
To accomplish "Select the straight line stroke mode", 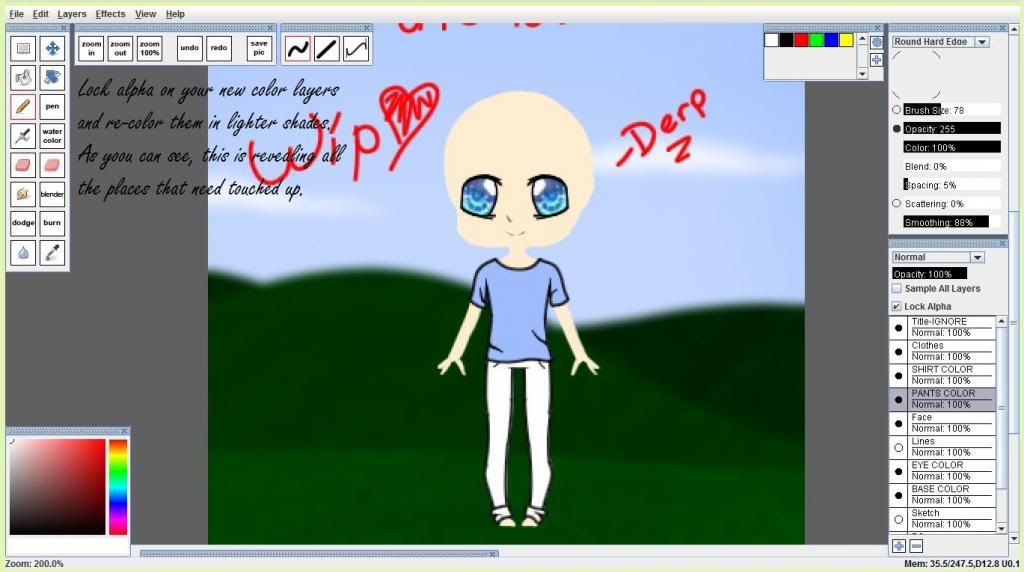I will tap(327, 48).
